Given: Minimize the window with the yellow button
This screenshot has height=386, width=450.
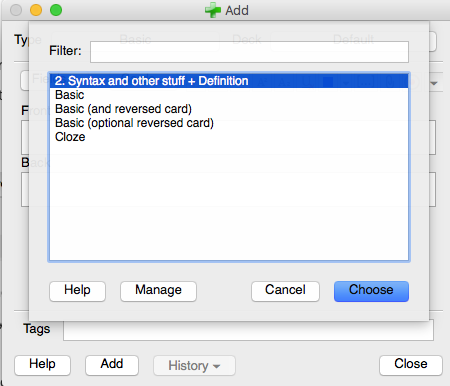Looking at the screenshot, I should click(36, 10).
